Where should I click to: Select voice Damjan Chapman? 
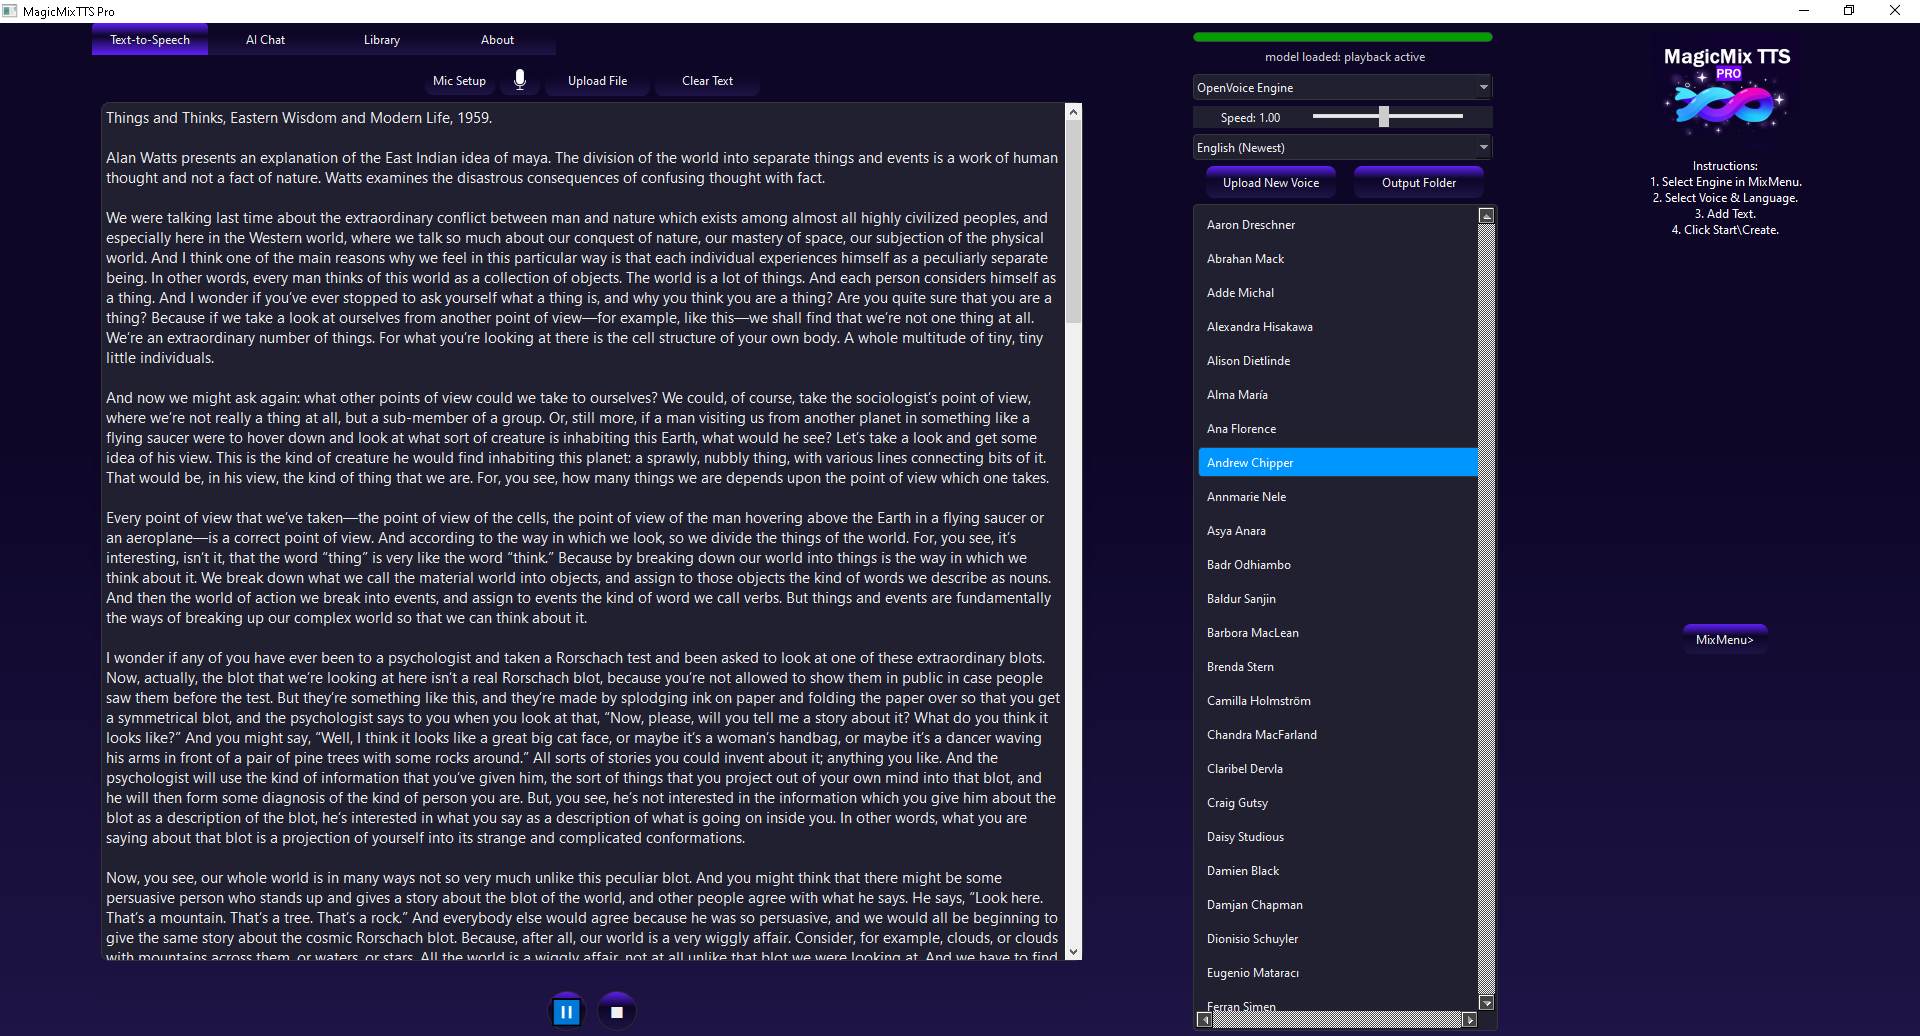click(x=1338, y=905)
